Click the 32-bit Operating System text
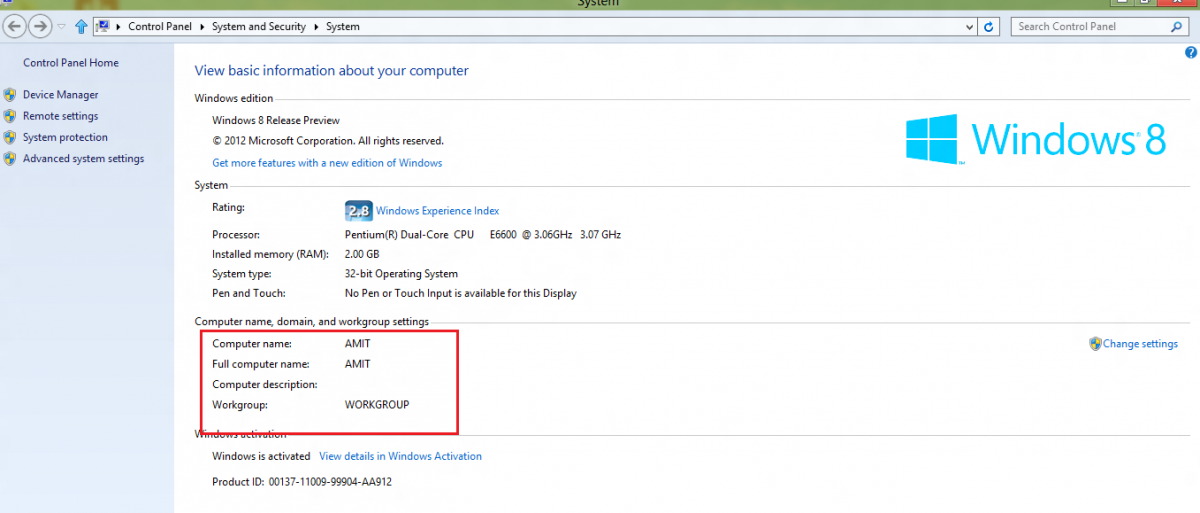 tap(401, 274)
